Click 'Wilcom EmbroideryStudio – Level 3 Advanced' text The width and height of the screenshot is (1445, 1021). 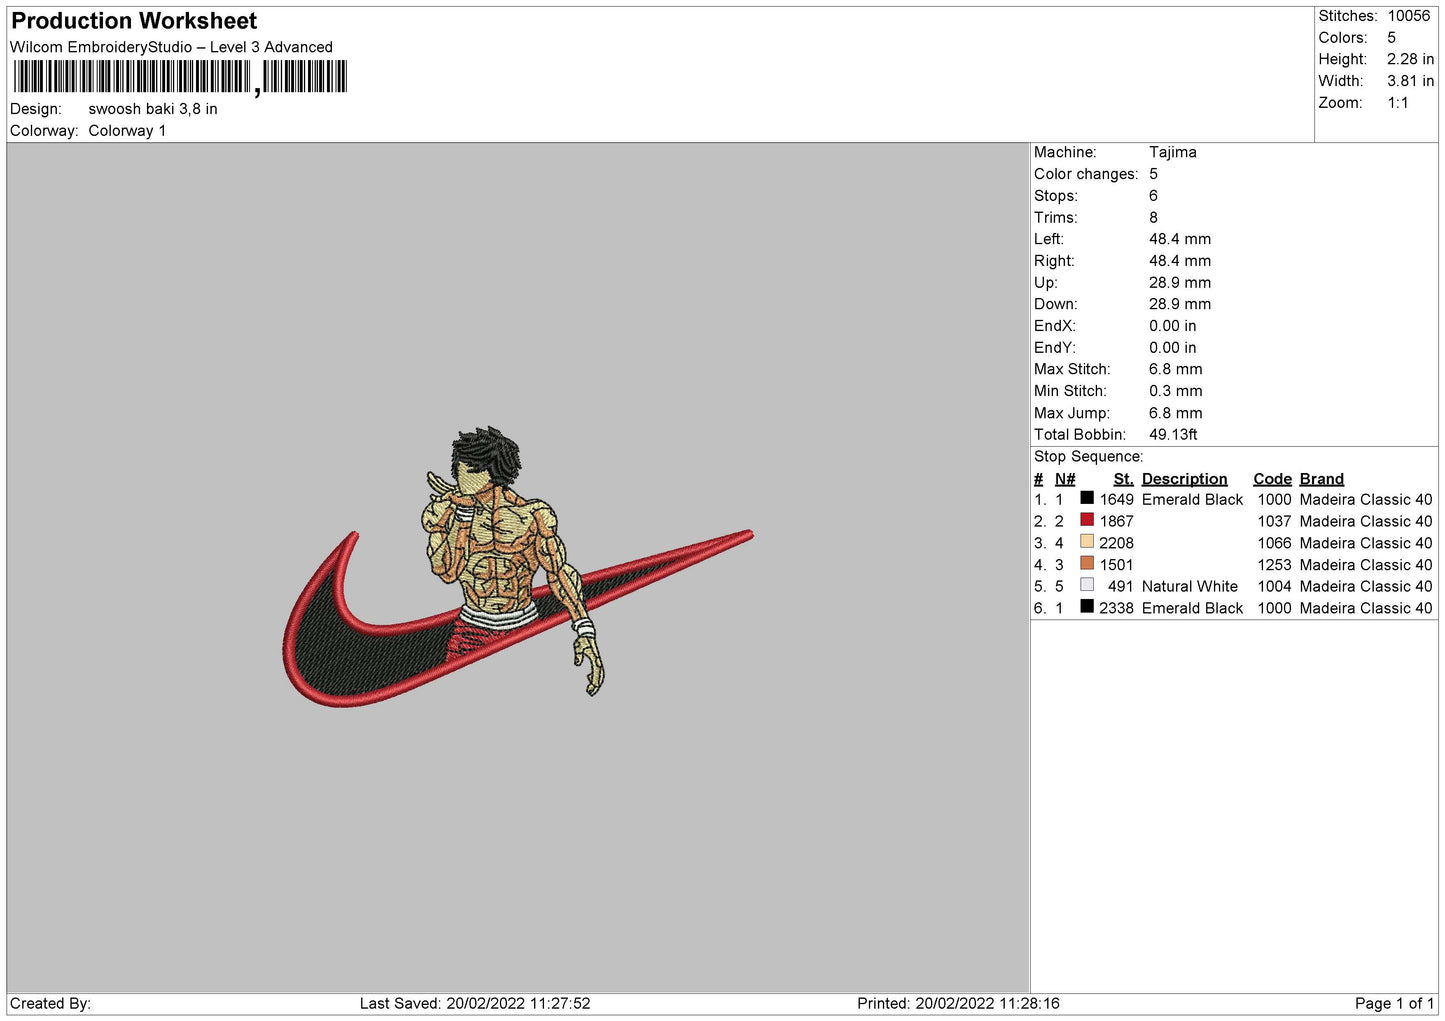click(x=171, y=47)
